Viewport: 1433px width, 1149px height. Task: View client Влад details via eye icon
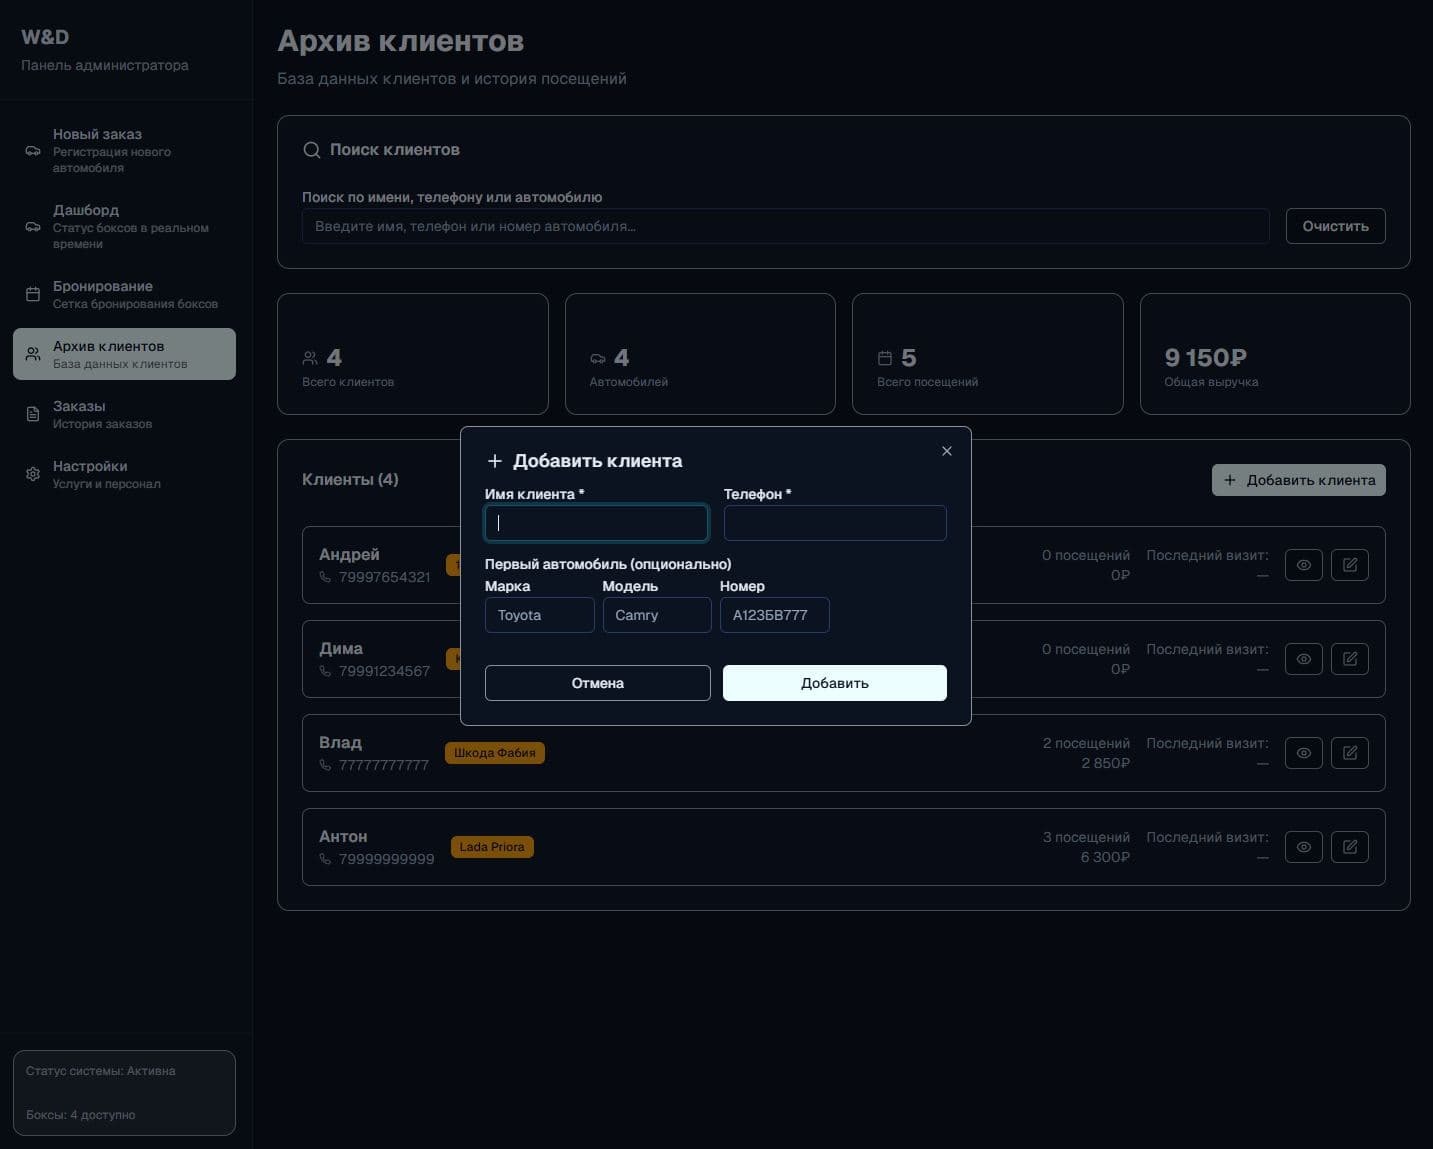click(1303, 753)
